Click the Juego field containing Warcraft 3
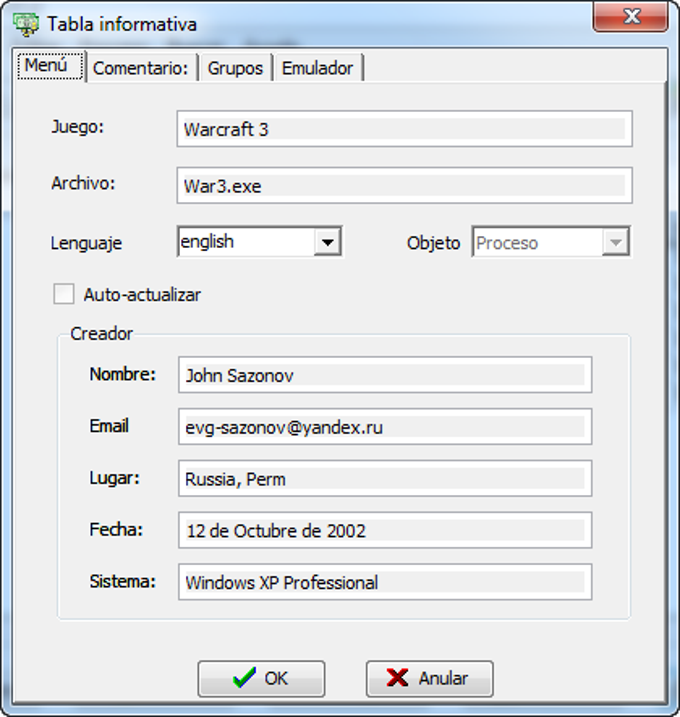The width and height of the screenshot is (680, 717). pos(405,129)
